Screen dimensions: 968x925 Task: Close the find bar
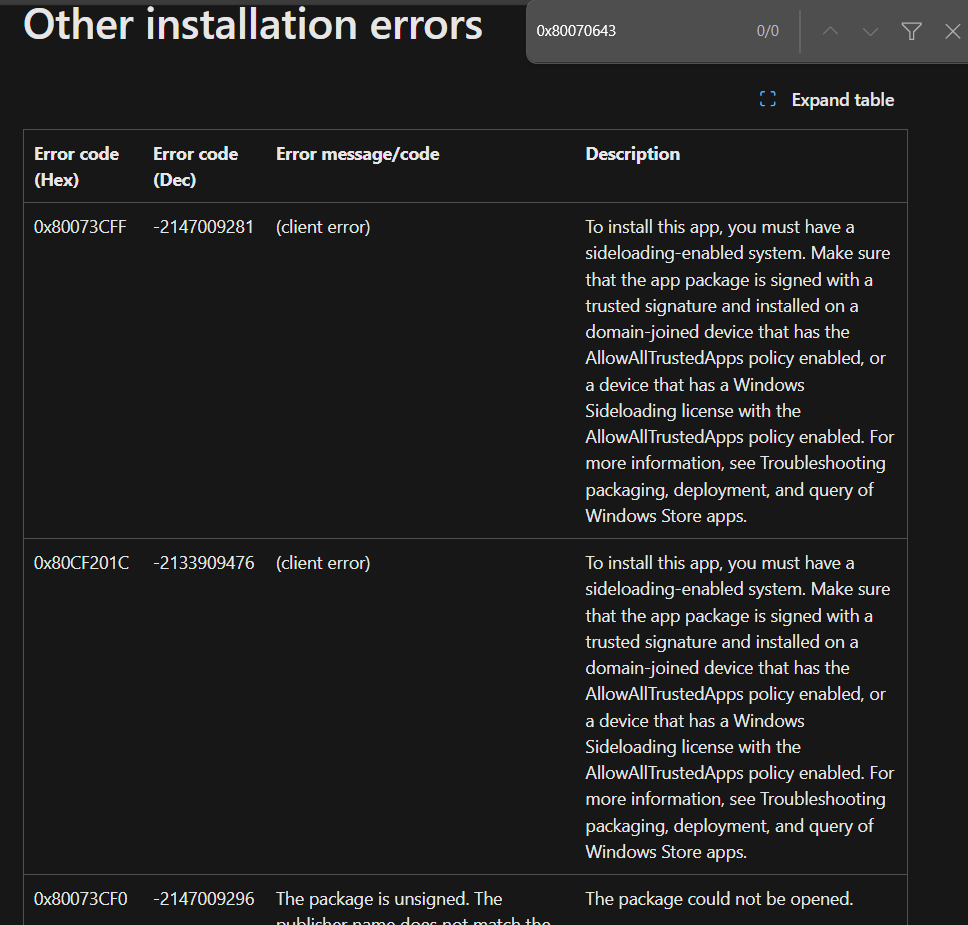952,31
